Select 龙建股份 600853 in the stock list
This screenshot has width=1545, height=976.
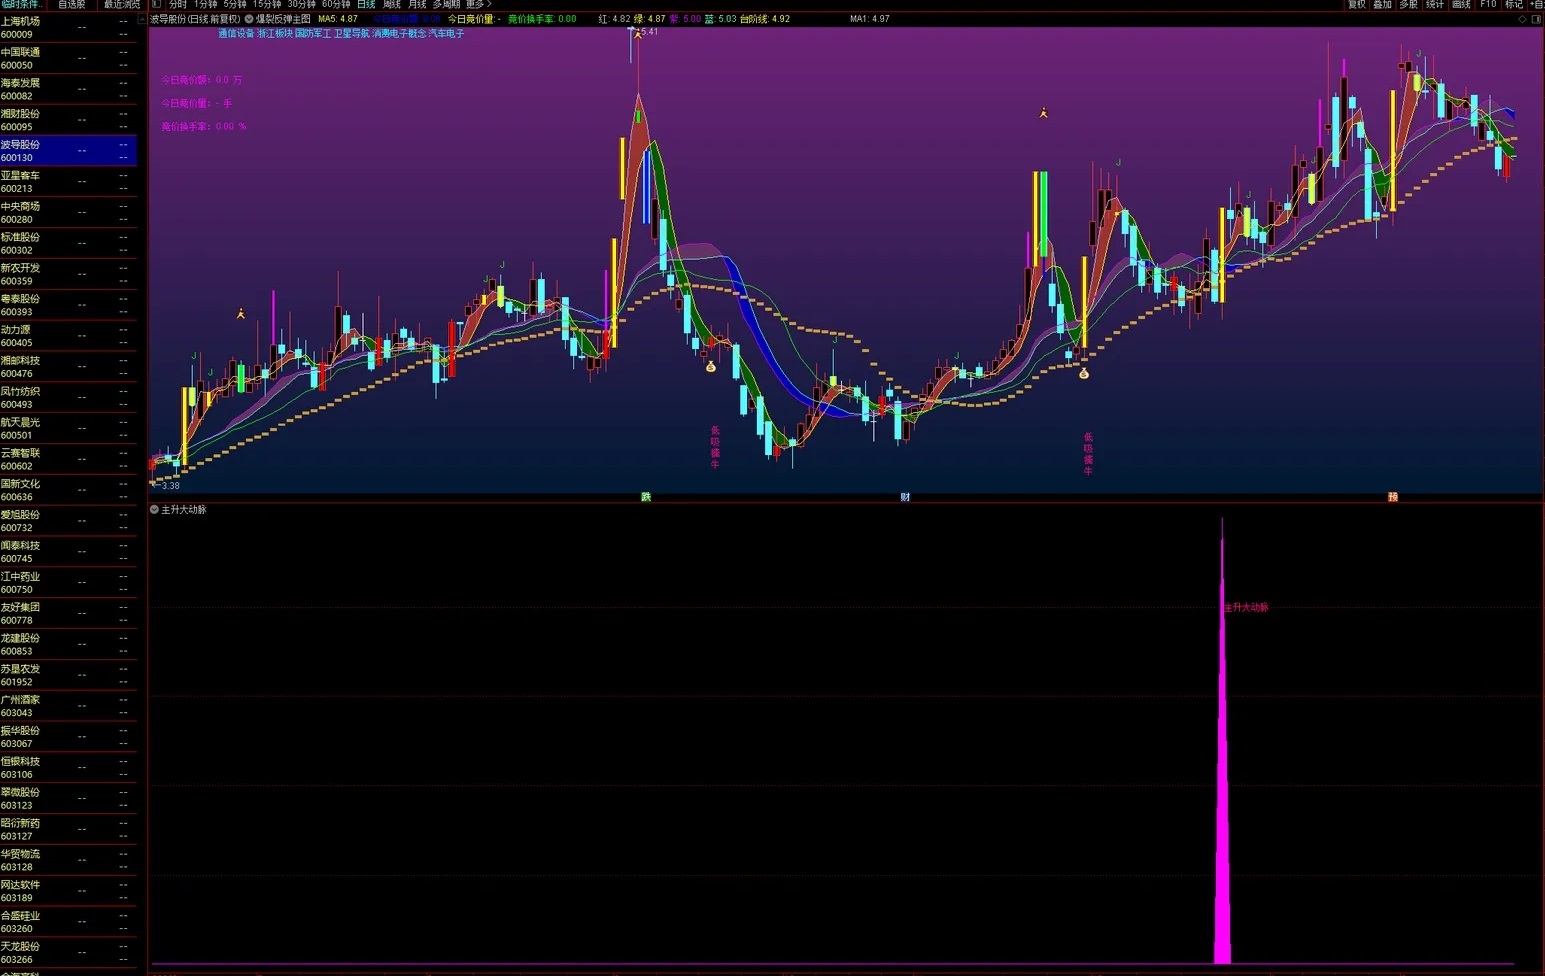(68, 645)
